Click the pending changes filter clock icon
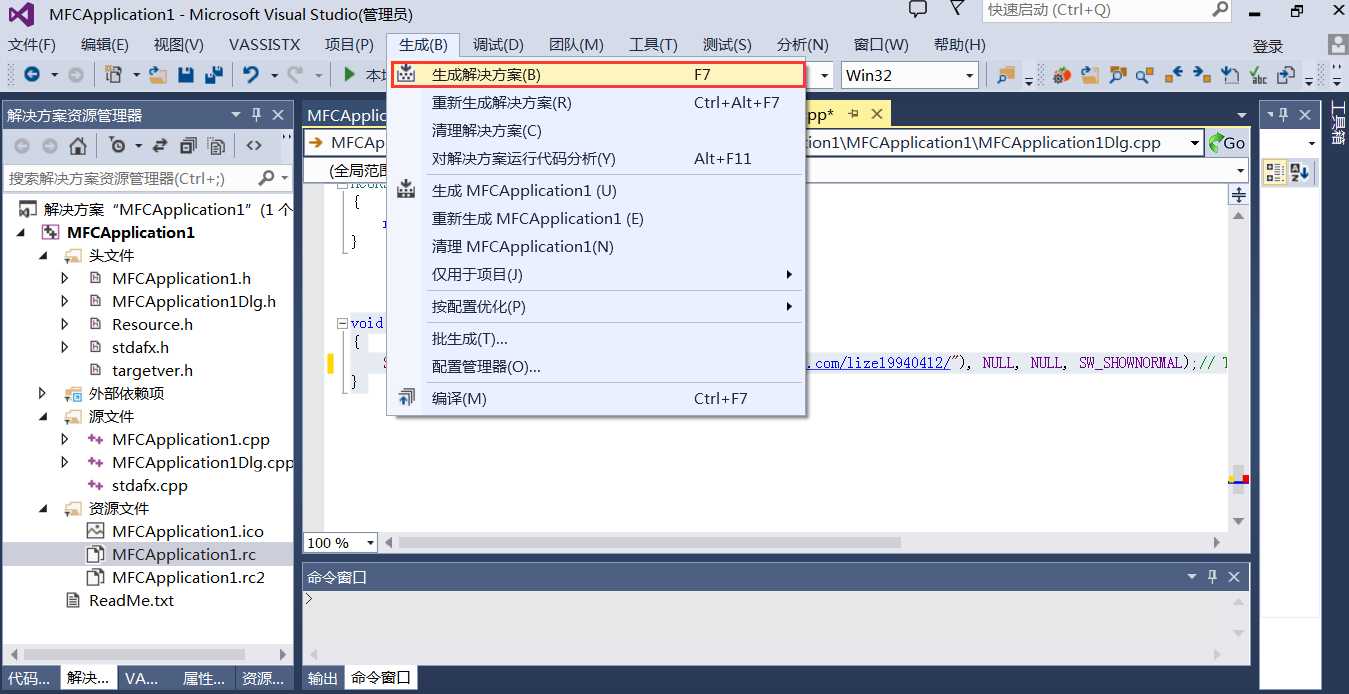The image size is (1349, 694). pyautogui.click(x=118, y=146)
